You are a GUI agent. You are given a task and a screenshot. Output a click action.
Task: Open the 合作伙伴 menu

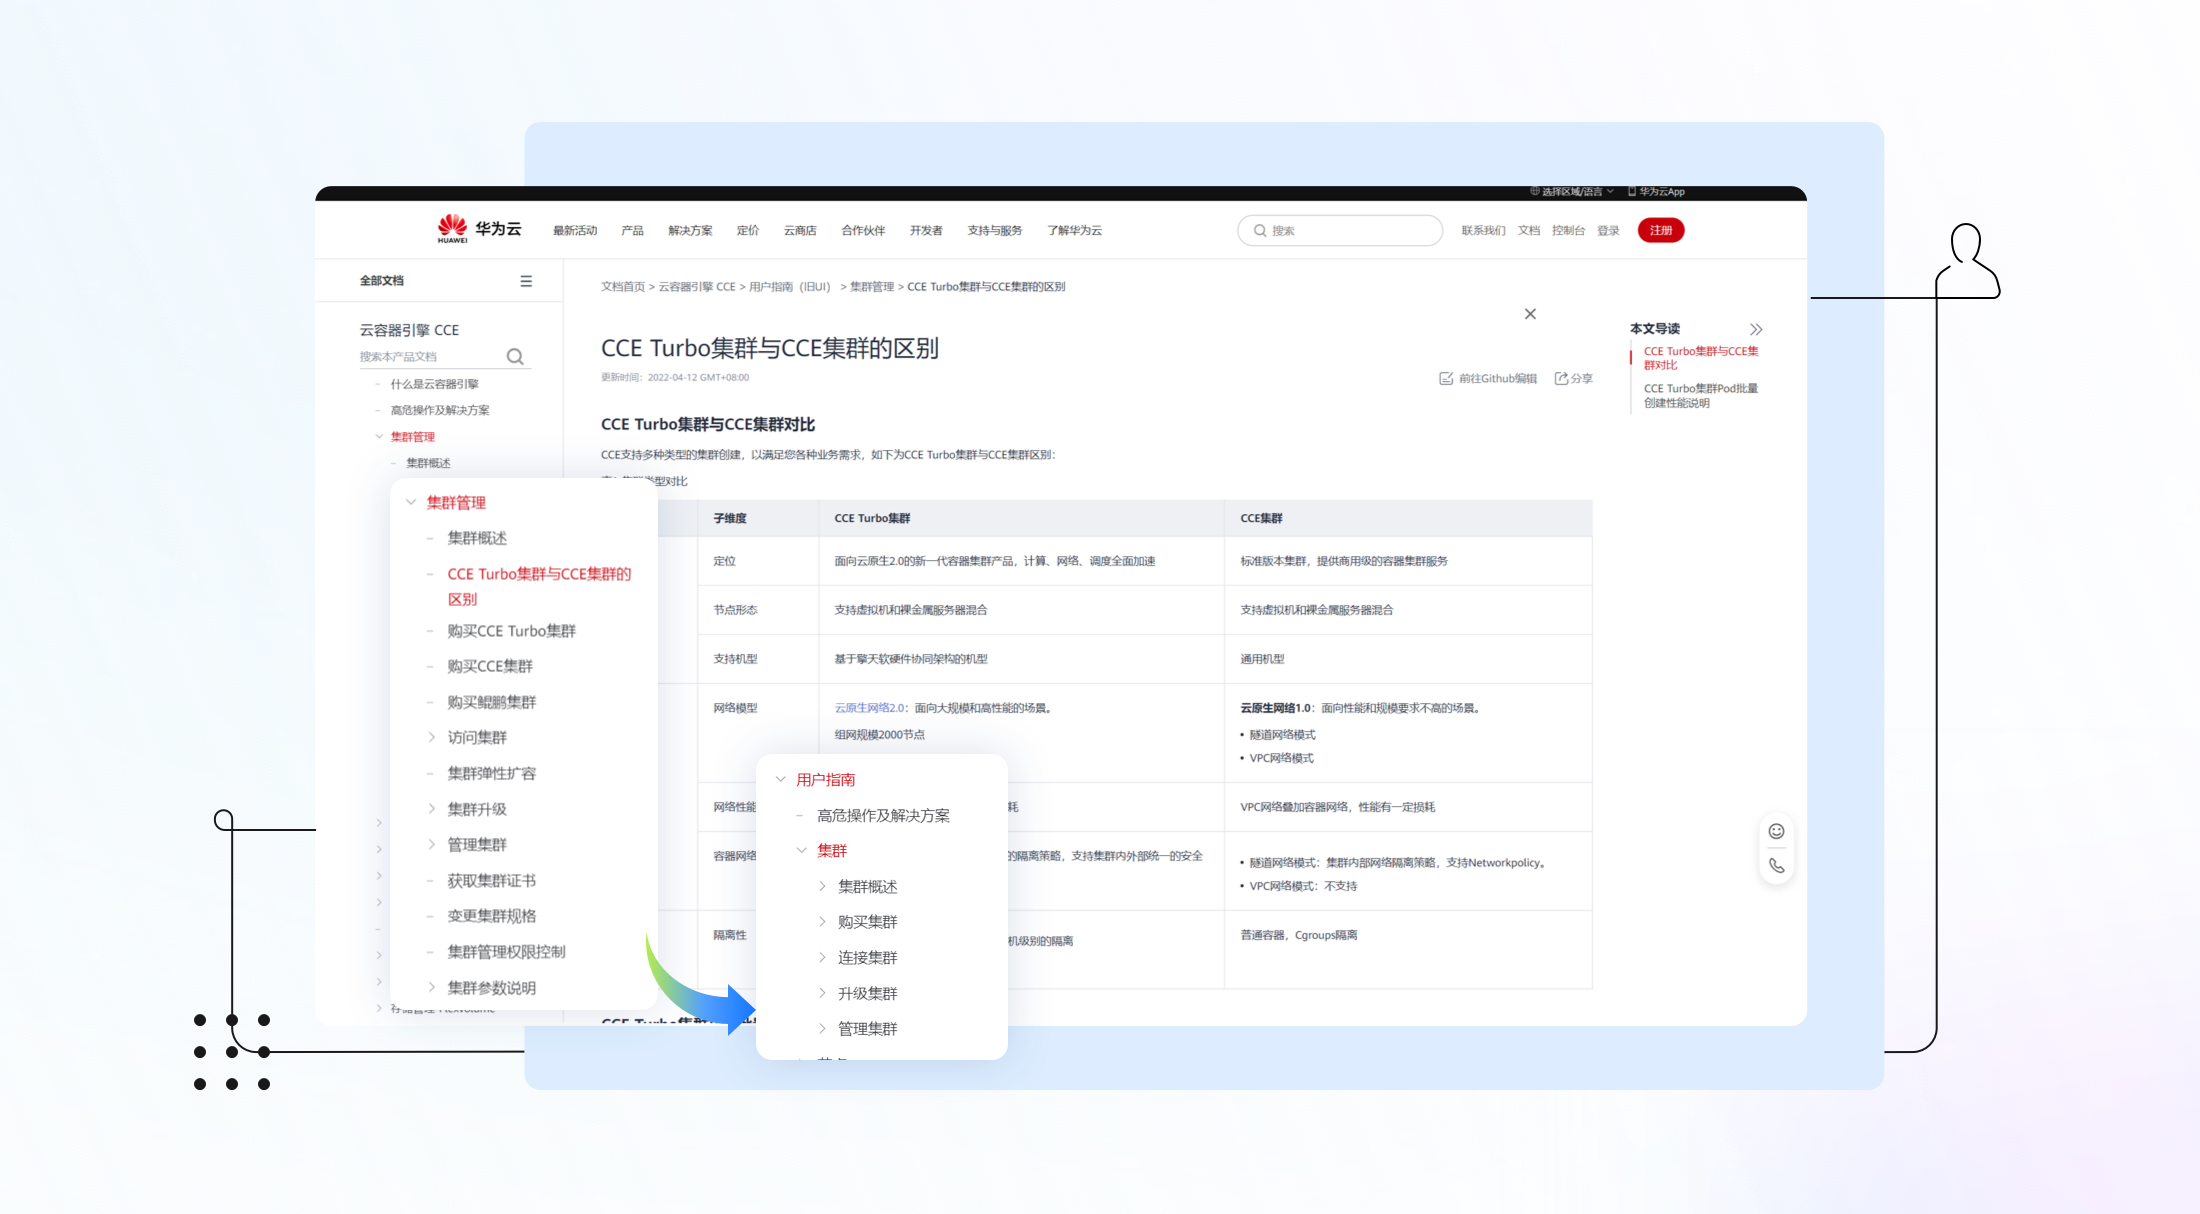tap(863, 231)
